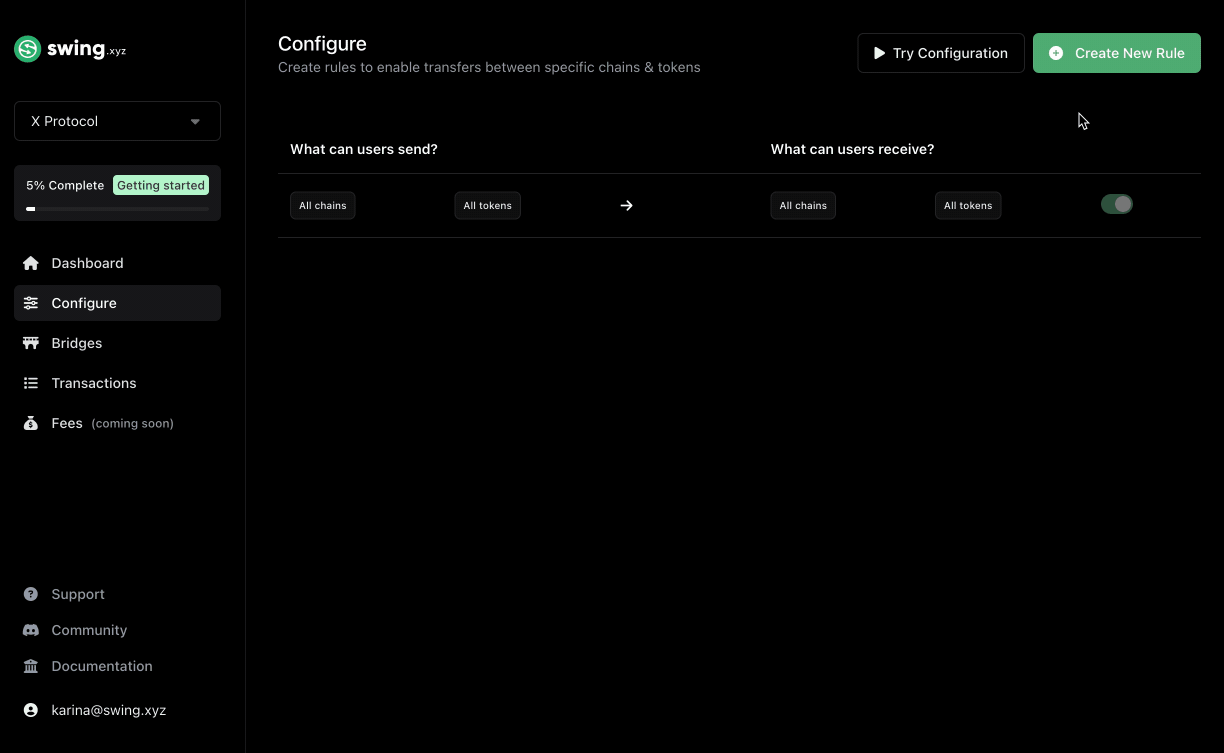The height and width of the screenshot is (753, 1224).
Task: Click the Community Discord icon
Action: tap(31, 630)
